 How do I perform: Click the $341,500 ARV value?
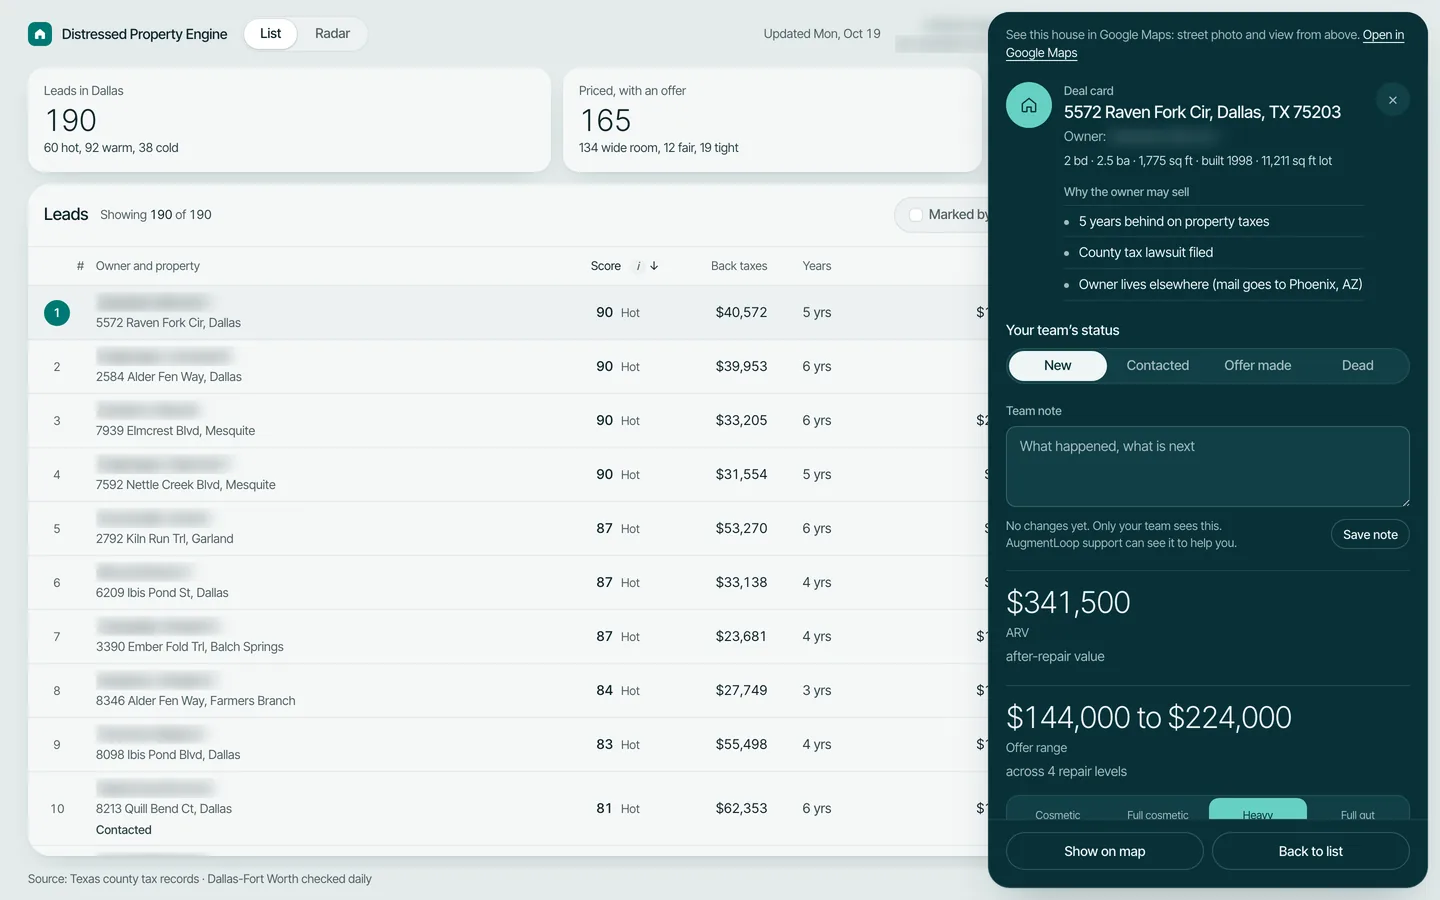coord(1068,602)
